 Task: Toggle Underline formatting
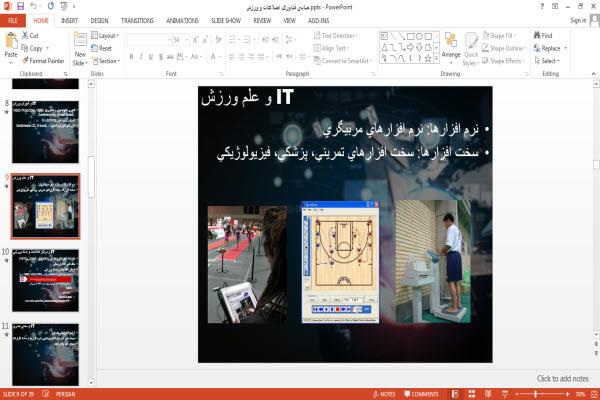click(151, 57)
